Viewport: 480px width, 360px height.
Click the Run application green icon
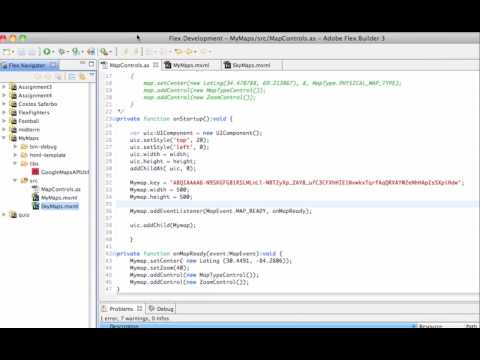click(x=47, y=51)
